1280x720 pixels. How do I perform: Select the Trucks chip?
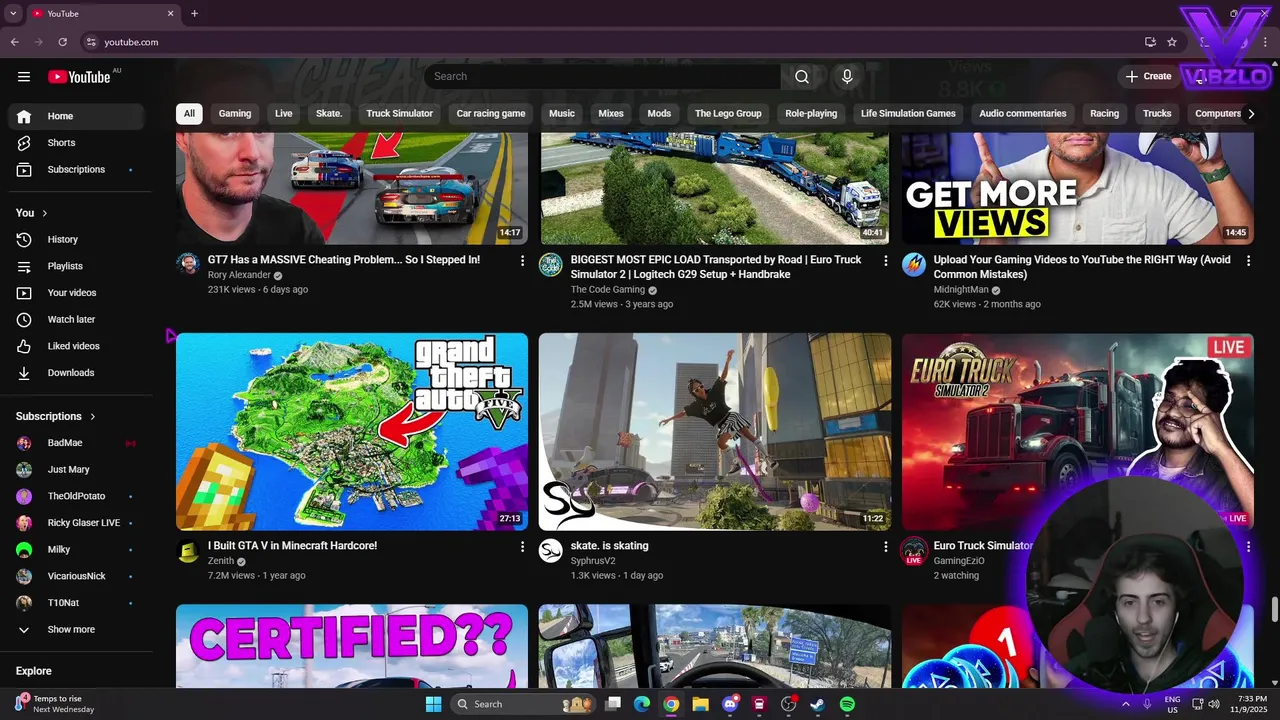1157,114
